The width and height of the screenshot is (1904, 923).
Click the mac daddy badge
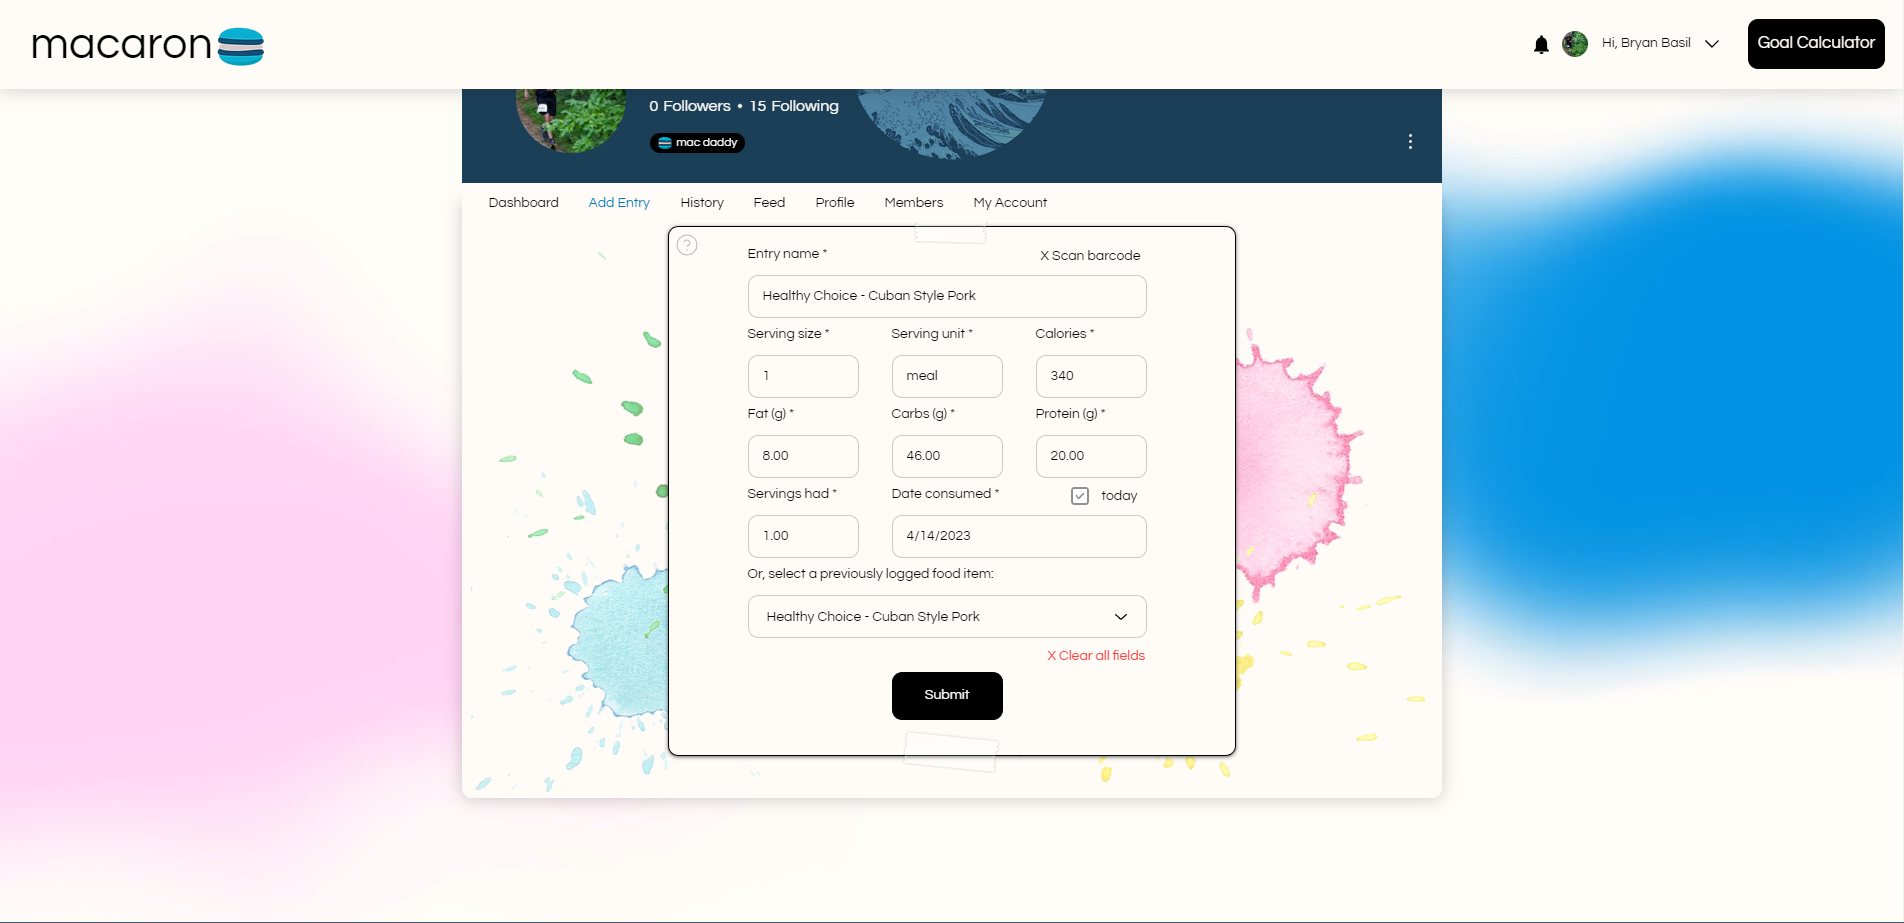697,143
